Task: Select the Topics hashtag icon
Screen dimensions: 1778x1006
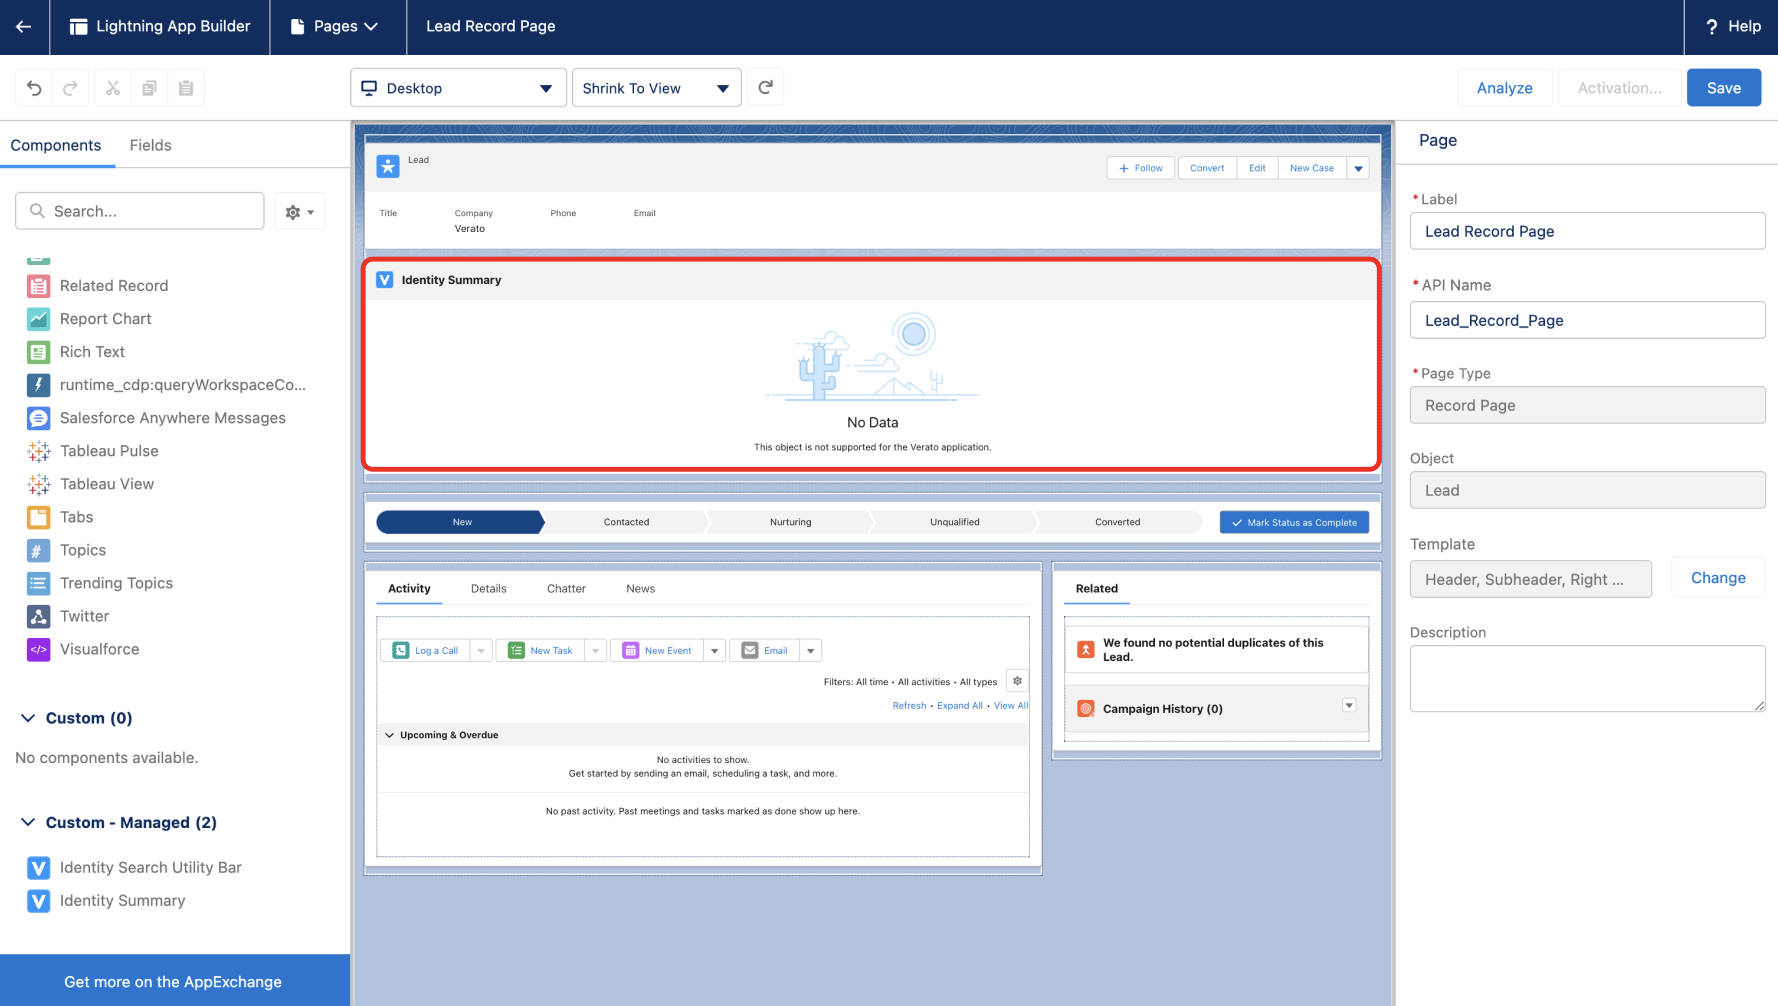Action: pos(38,550)
